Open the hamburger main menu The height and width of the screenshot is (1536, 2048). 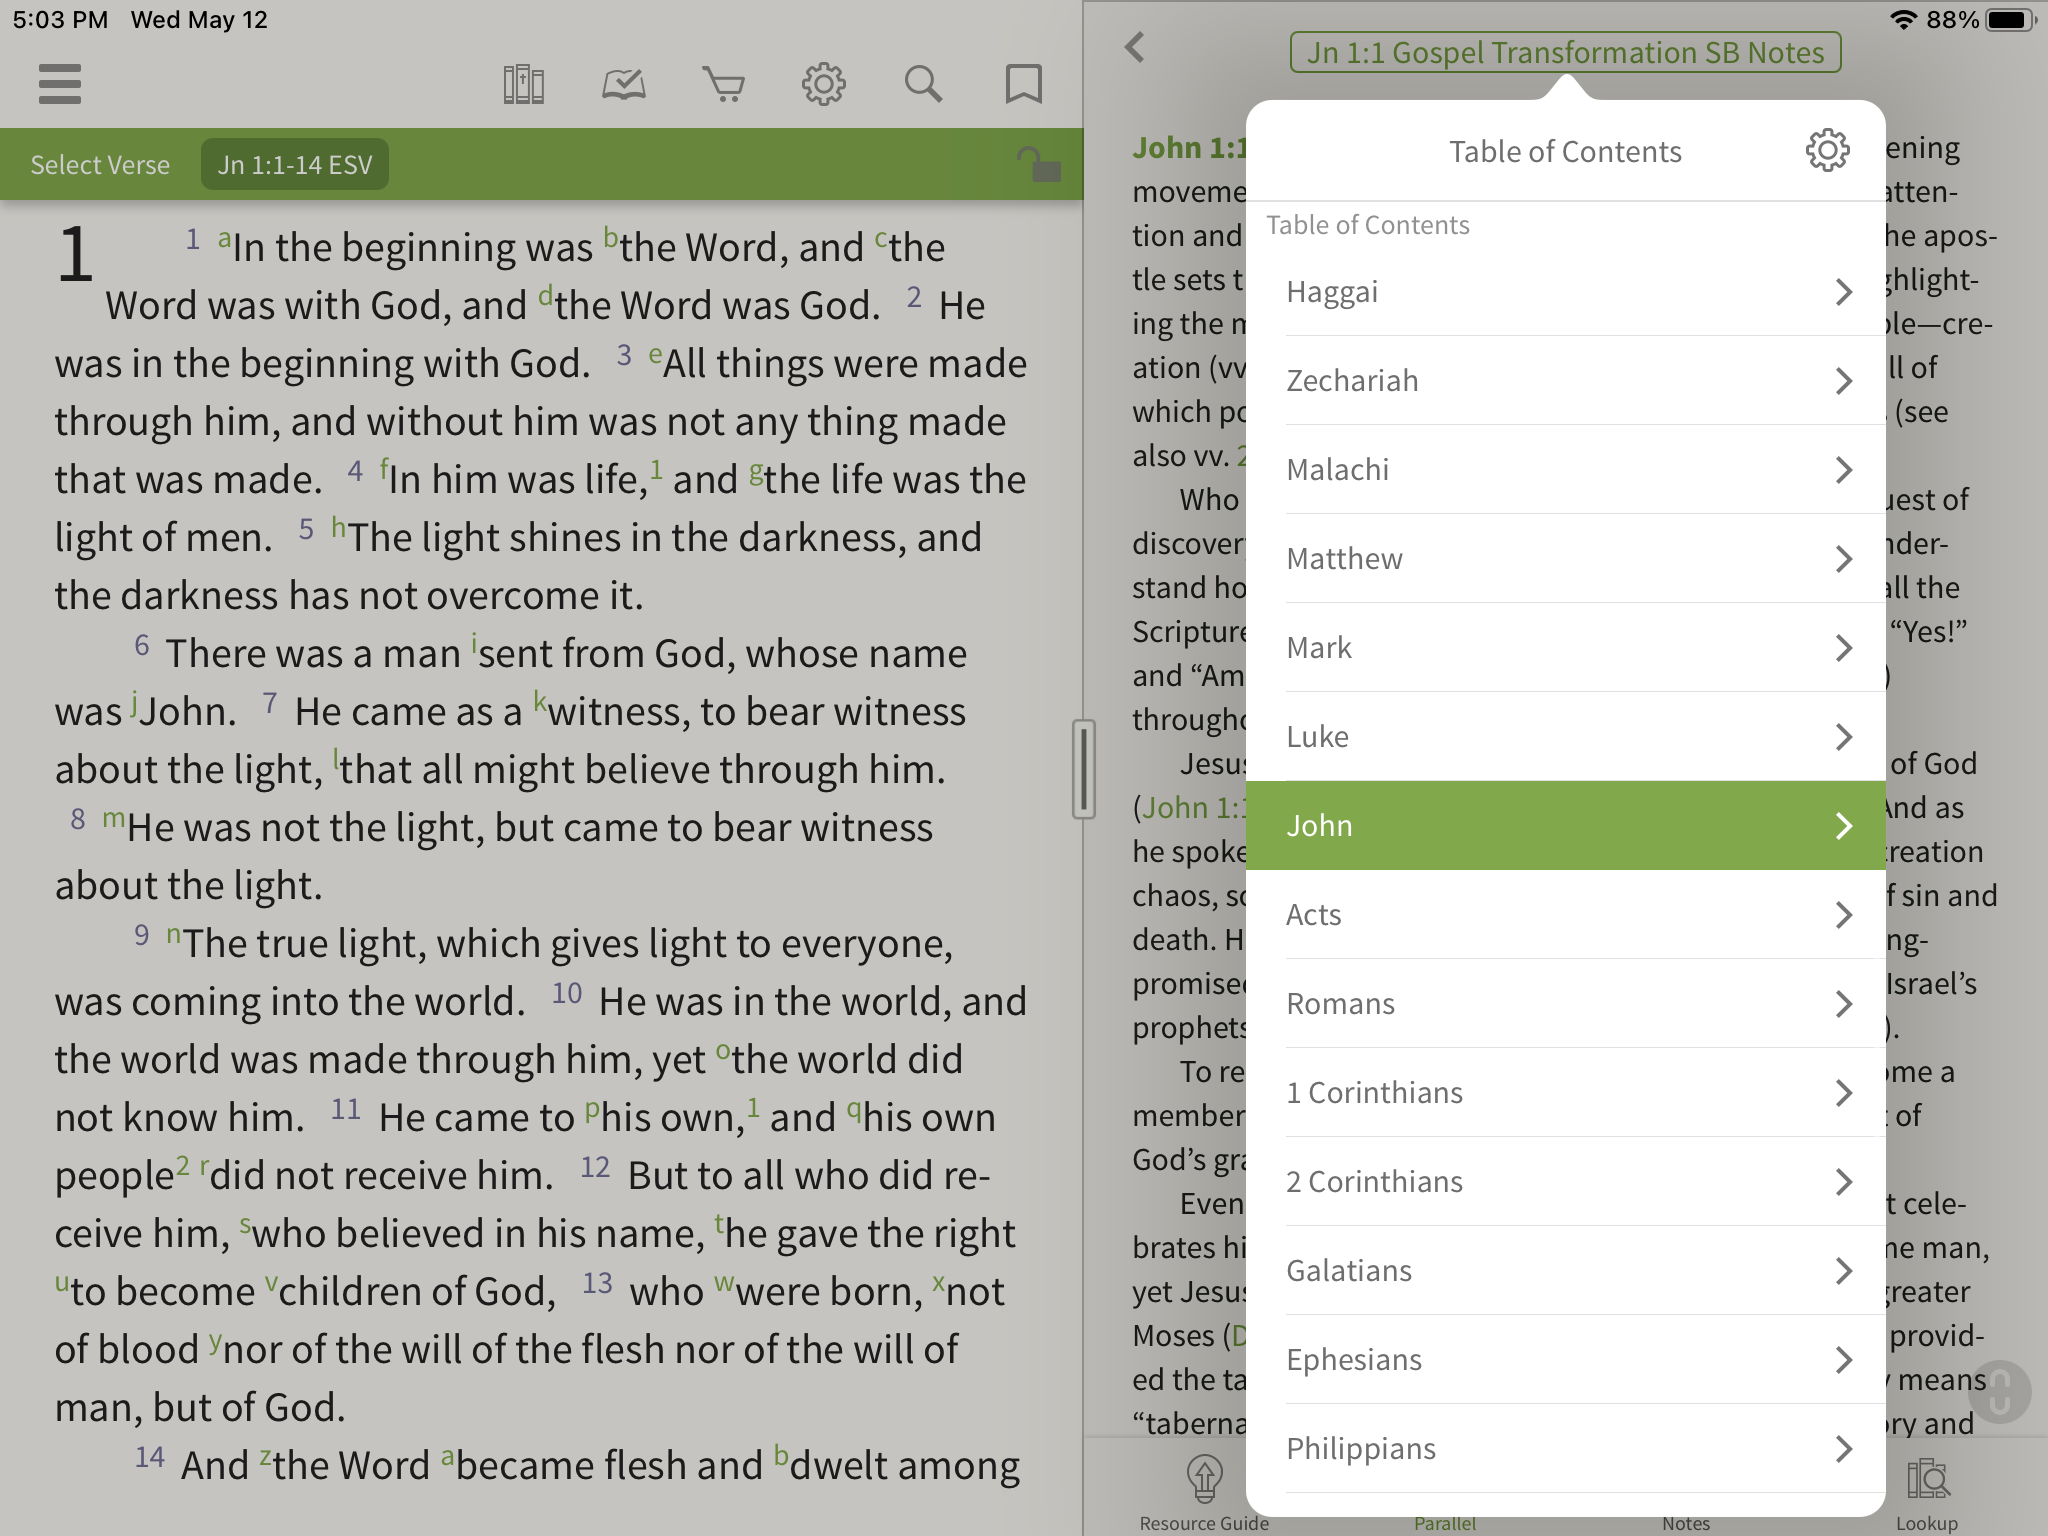(x=60, y=84)
